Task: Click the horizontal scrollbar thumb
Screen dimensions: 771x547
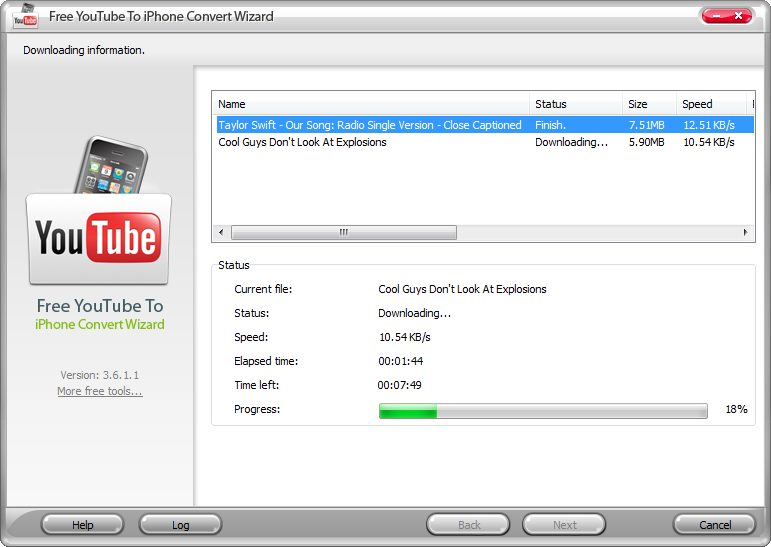Action: tap(344, 232)
